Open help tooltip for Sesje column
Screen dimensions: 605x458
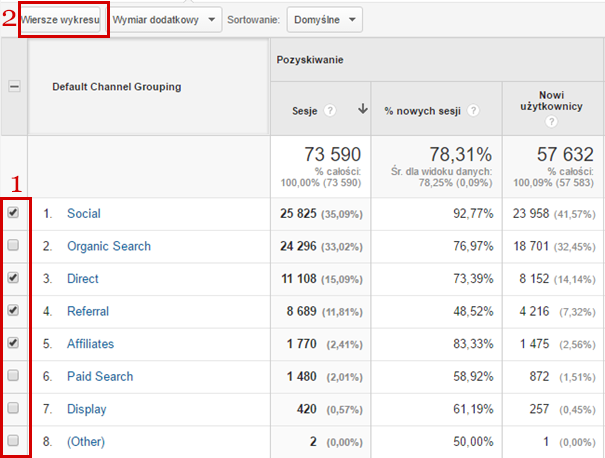pos(330,111)
